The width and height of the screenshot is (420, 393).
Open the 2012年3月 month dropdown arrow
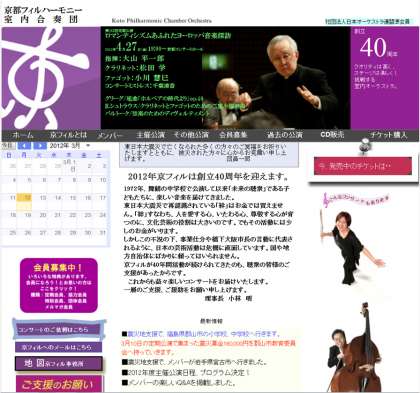click(x=88, y=146)
